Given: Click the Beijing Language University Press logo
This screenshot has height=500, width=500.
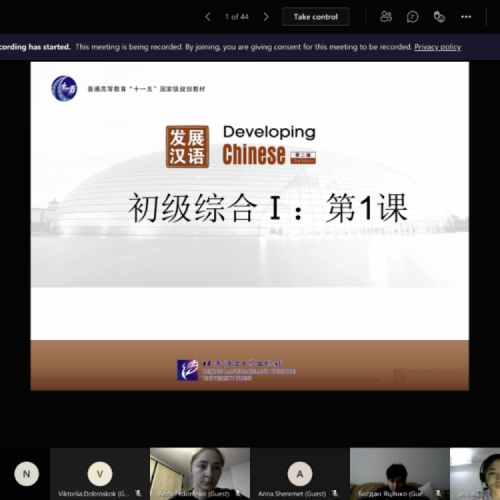Looking at the screenshot, I should tap(236, 370).
